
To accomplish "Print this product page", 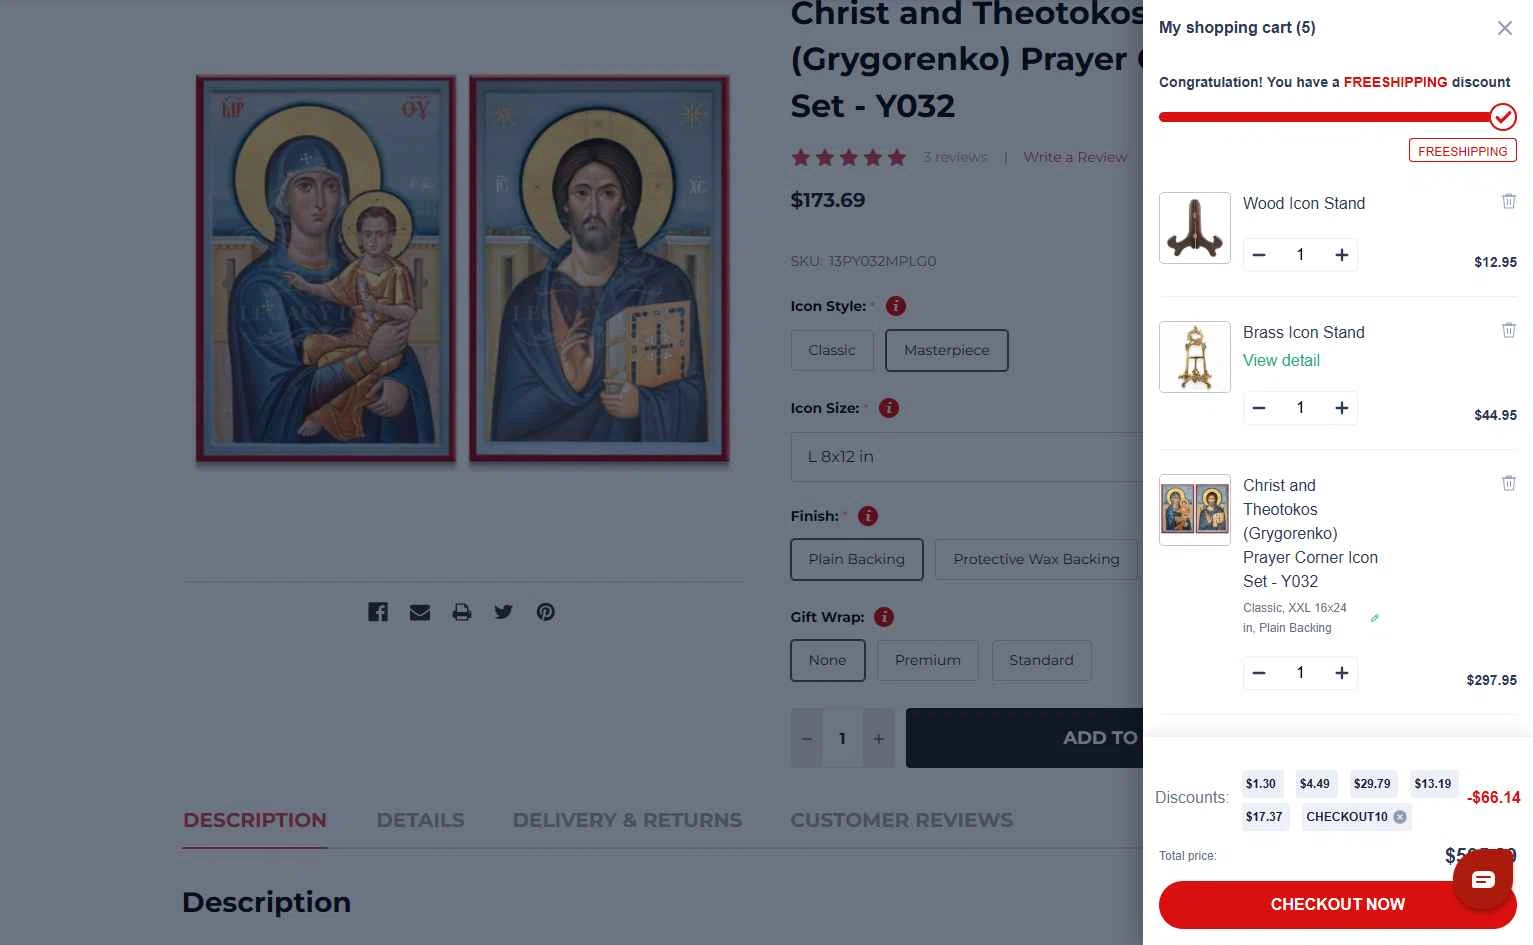I will click(461, 612).
